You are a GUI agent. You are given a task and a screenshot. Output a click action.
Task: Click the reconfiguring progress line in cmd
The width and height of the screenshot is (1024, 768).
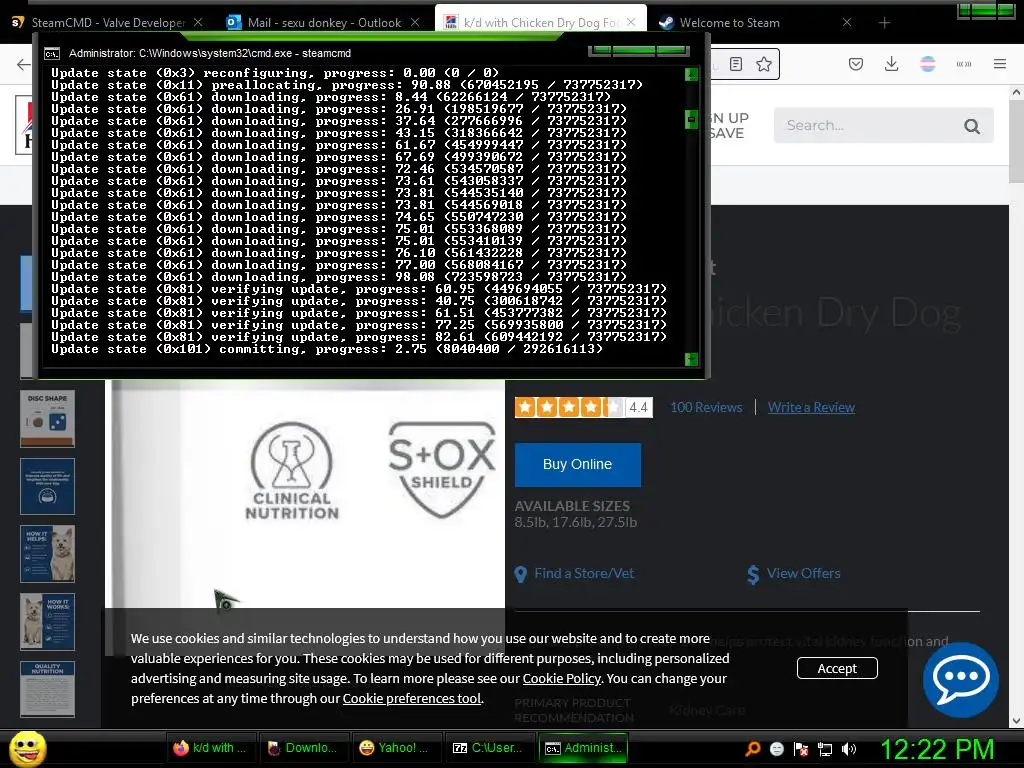(x=275, y=73)
